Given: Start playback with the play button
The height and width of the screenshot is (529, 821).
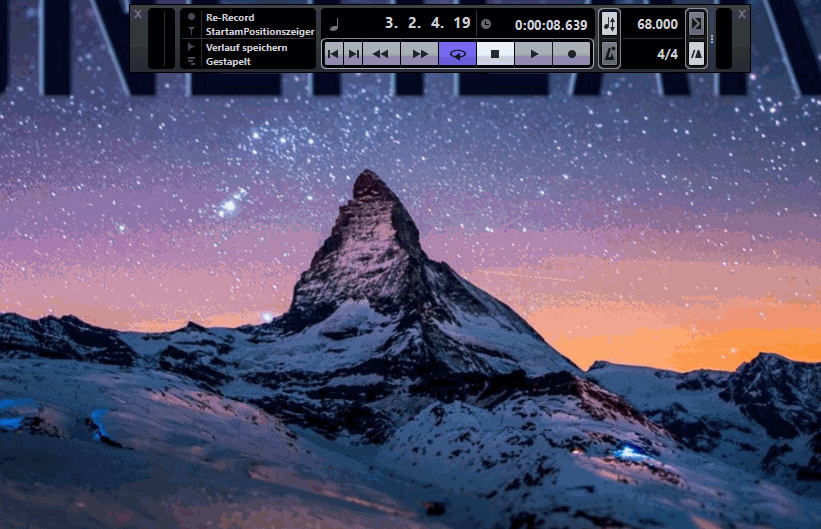Looking at the screenshot, I should (534, 54).
